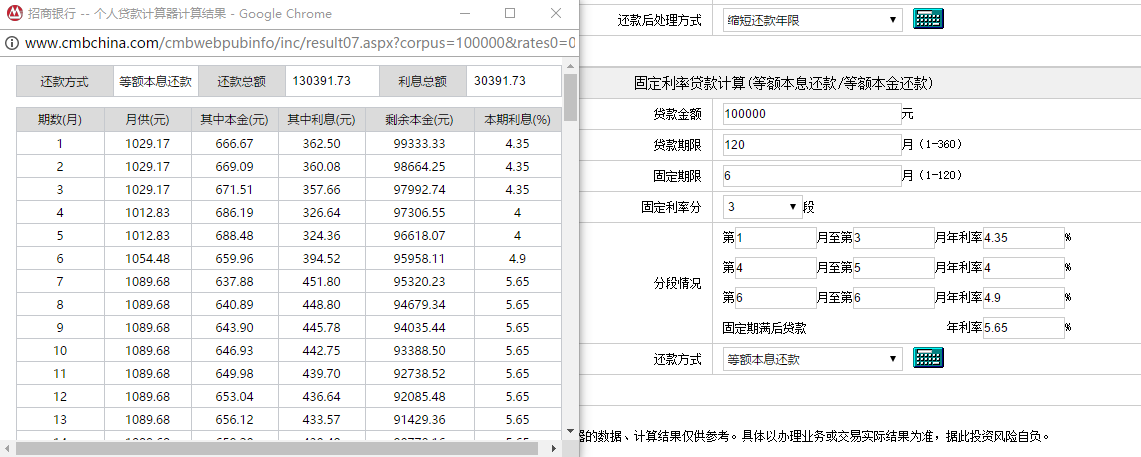Click remaining principal 95320.23 in period 7

[x=420, y=282]
